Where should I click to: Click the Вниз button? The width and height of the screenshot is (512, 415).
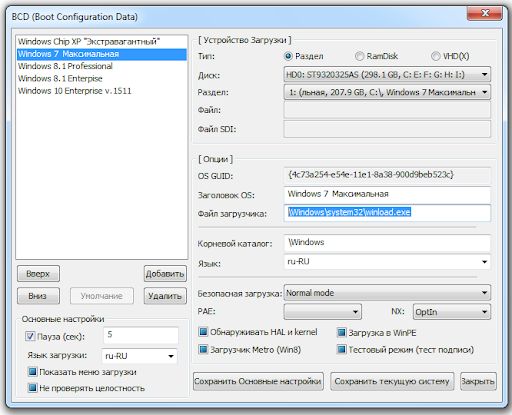pyautogui.click(x=38, y=296)
